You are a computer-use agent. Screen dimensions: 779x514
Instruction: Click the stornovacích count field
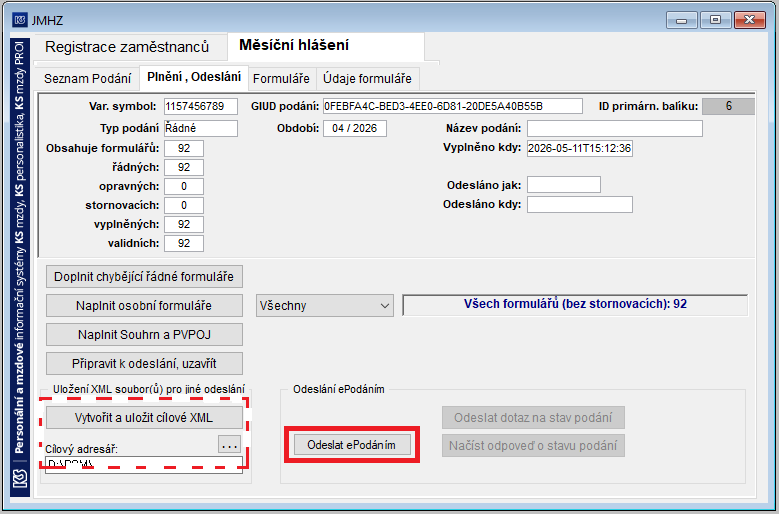pos(184,205)
